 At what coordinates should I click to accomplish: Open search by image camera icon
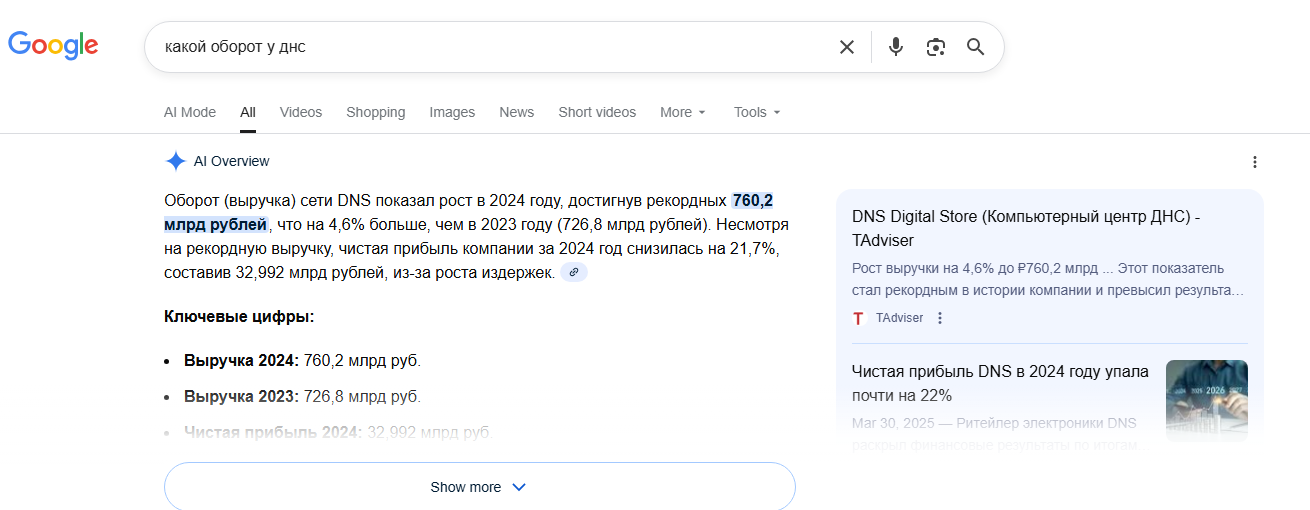pyautogui.click(x=936, y=47)
